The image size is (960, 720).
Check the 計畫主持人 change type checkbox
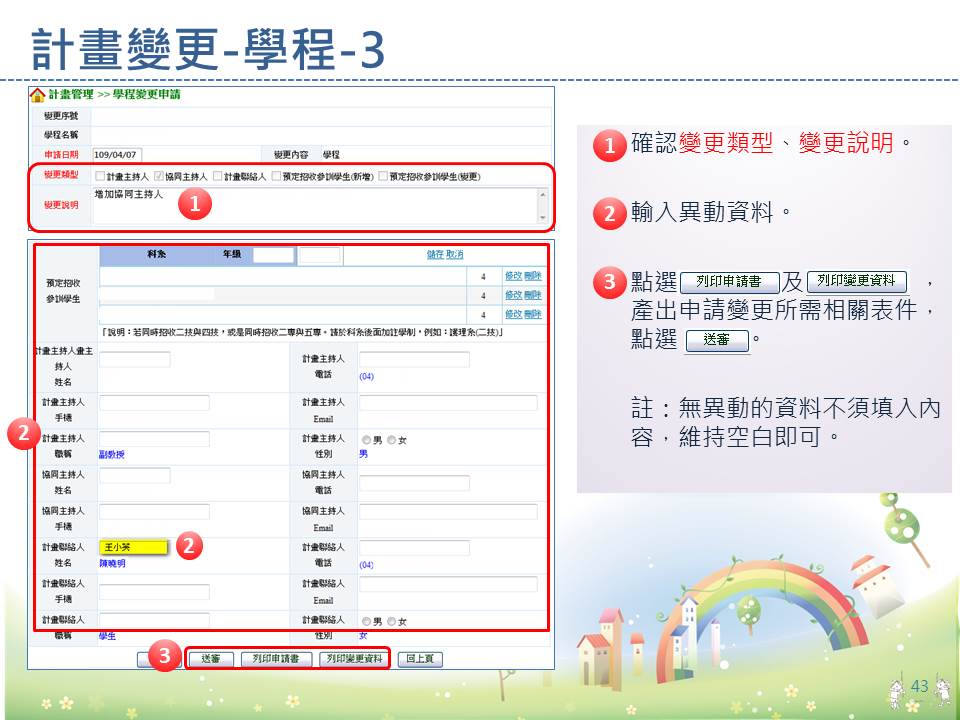click(99, 177)
